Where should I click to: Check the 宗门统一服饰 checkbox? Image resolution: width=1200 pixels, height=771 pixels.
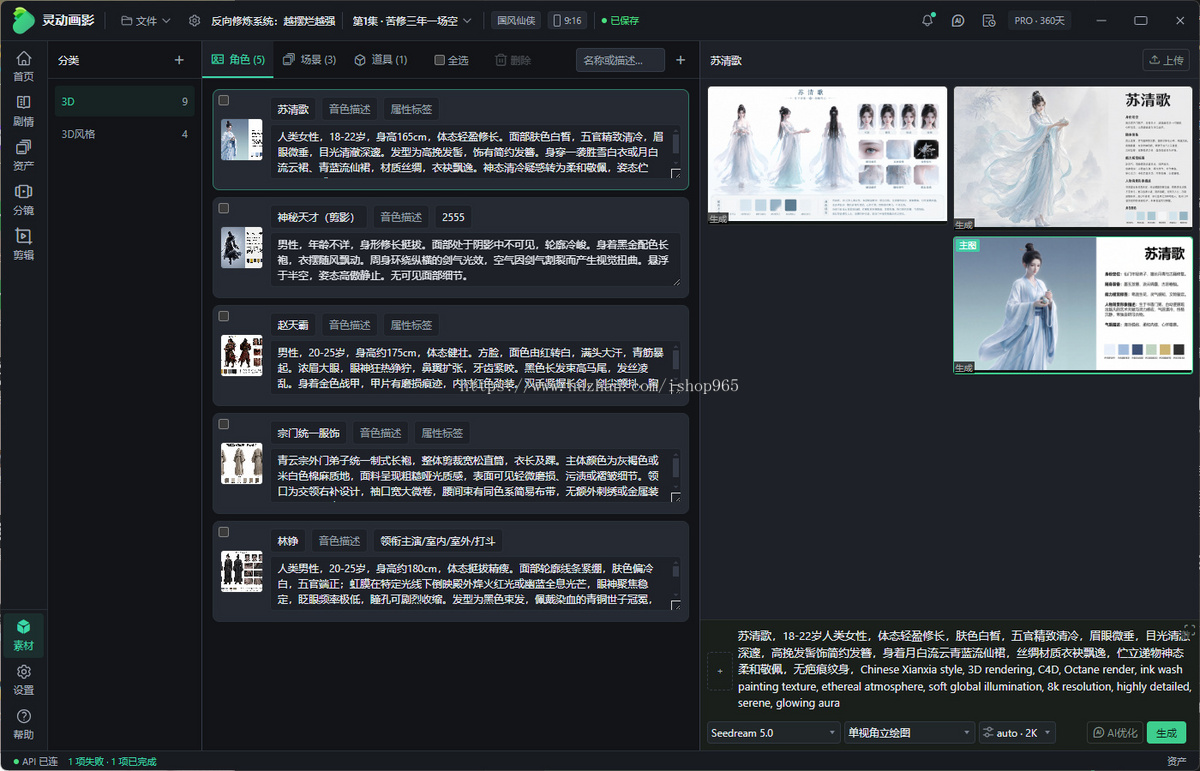pyautogui.click(x=224, y=424)
